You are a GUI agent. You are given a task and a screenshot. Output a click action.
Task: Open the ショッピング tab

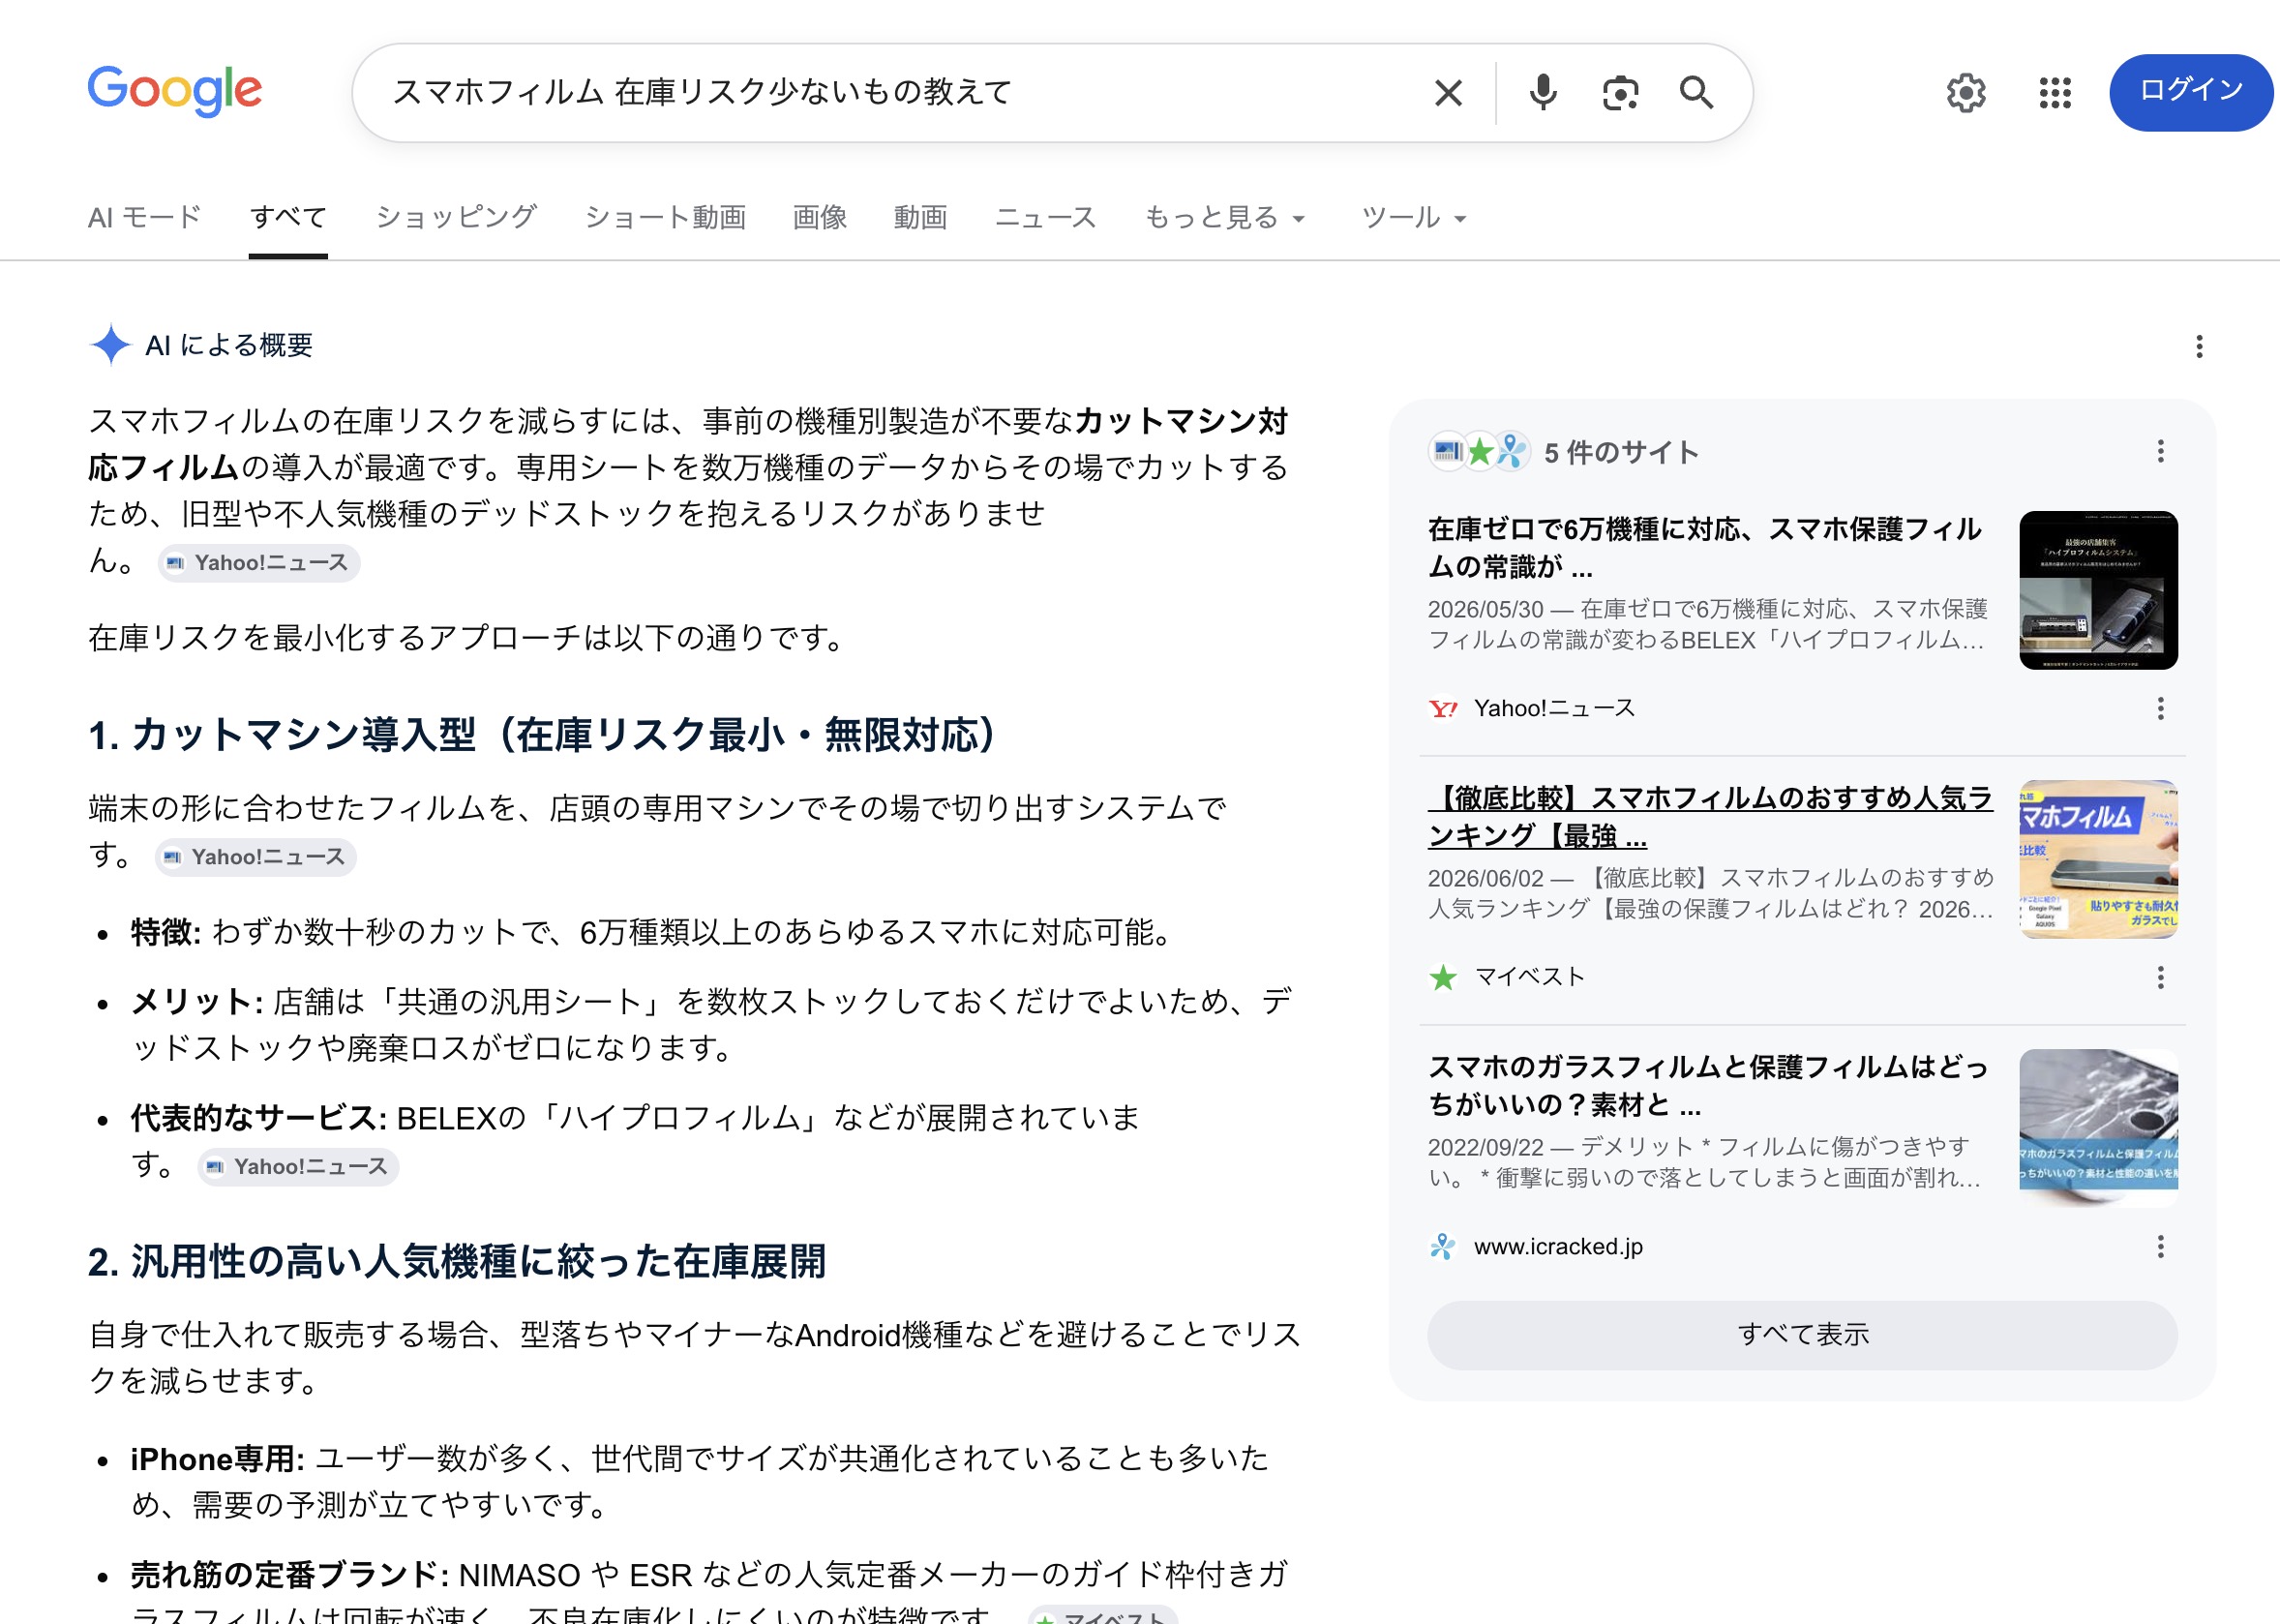(x=456, y=217)
